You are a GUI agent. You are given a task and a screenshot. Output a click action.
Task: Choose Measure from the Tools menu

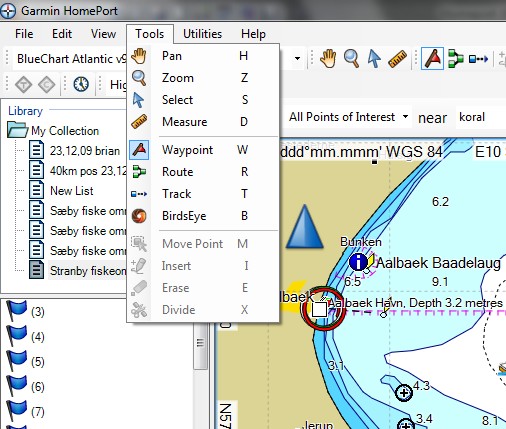pyautogui.click(x=203, y=122)
